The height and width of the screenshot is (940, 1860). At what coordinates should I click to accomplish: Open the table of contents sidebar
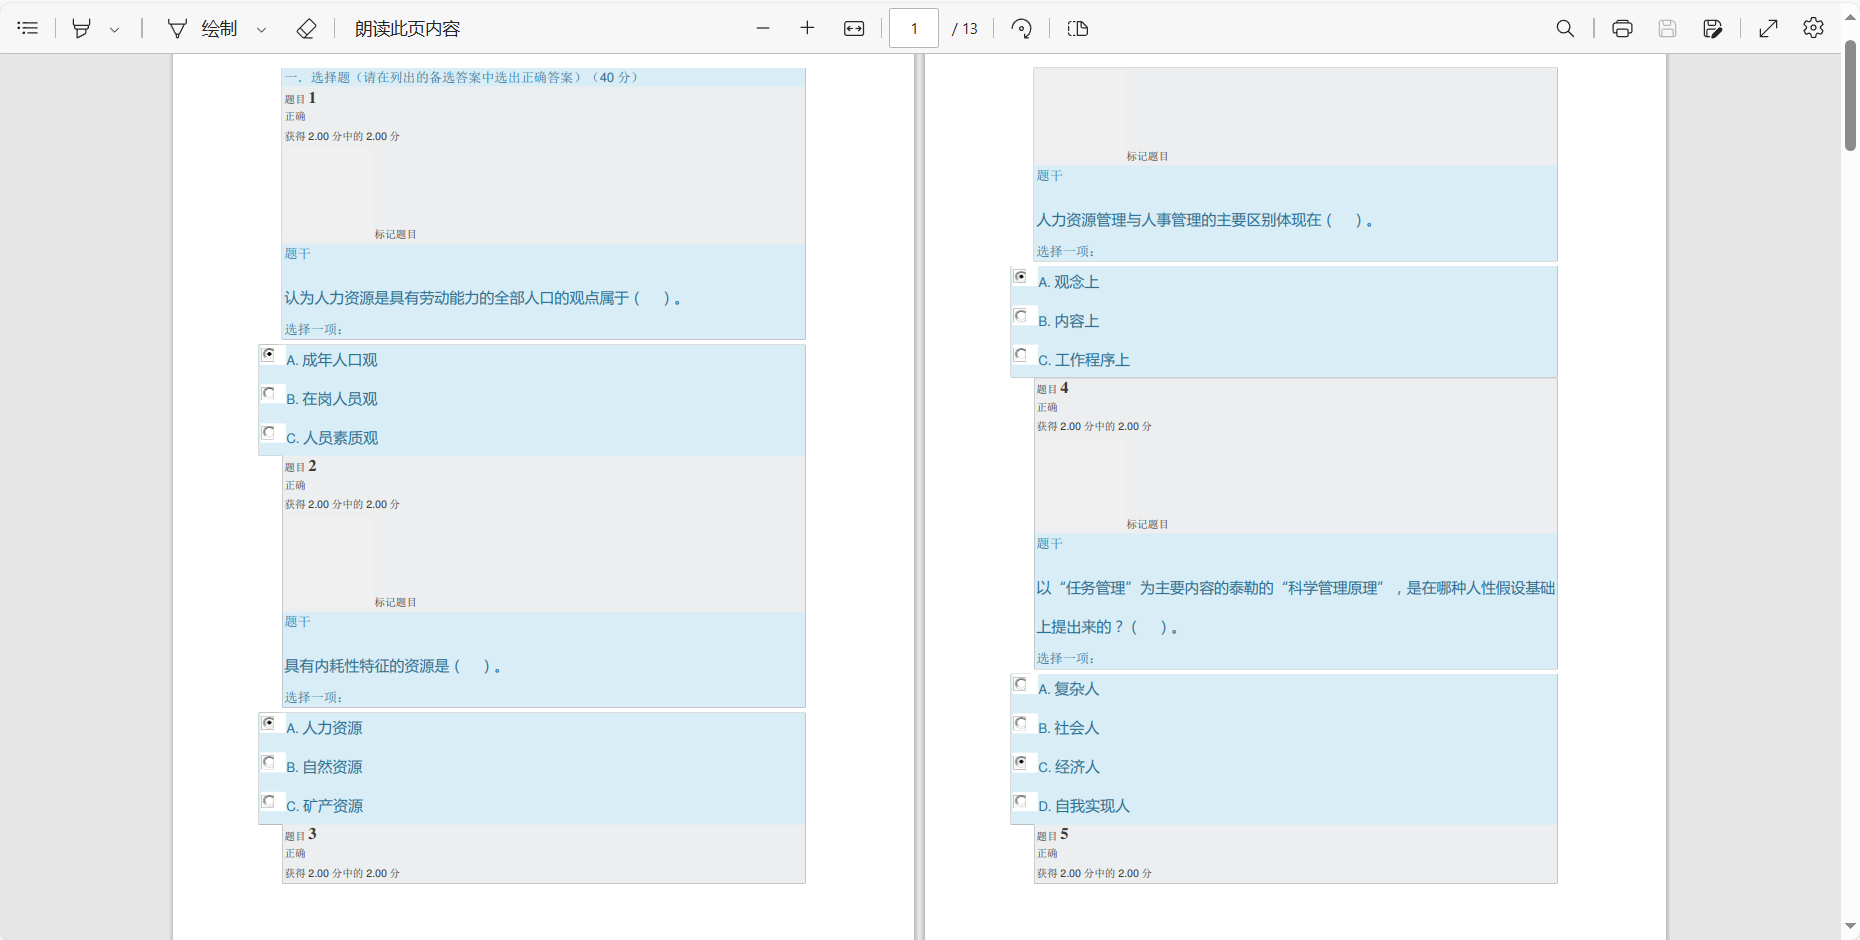pyautogui.click(x=28, y=28)
